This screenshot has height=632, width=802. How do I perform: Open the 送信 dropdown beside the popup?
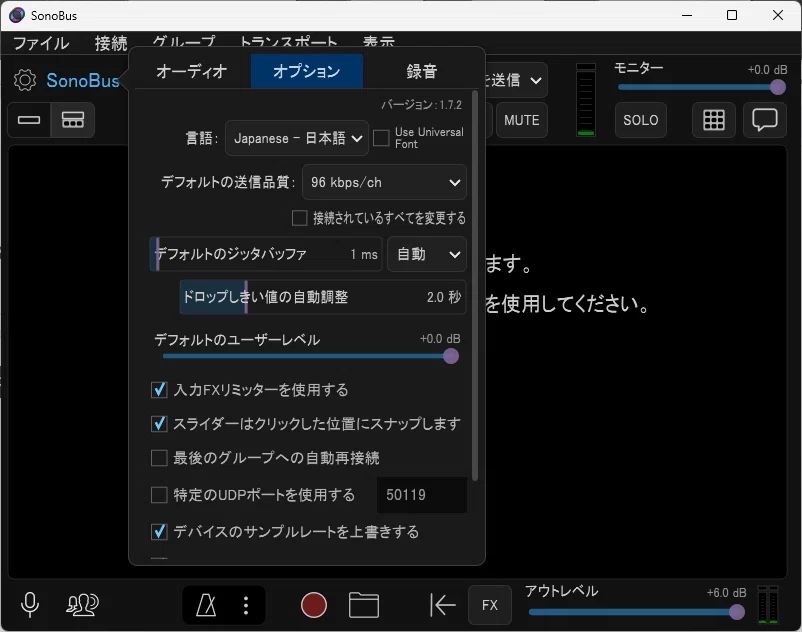click(516, 80)
